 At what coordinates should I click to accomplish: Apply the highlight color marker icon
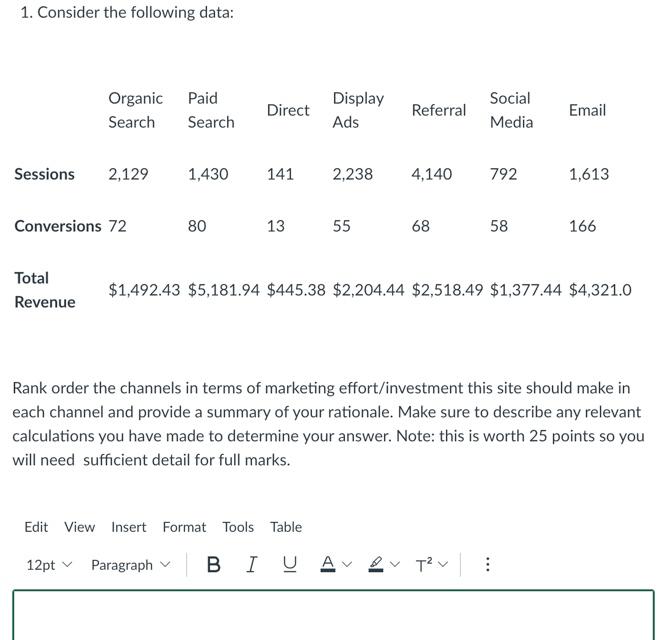point(376,564)
